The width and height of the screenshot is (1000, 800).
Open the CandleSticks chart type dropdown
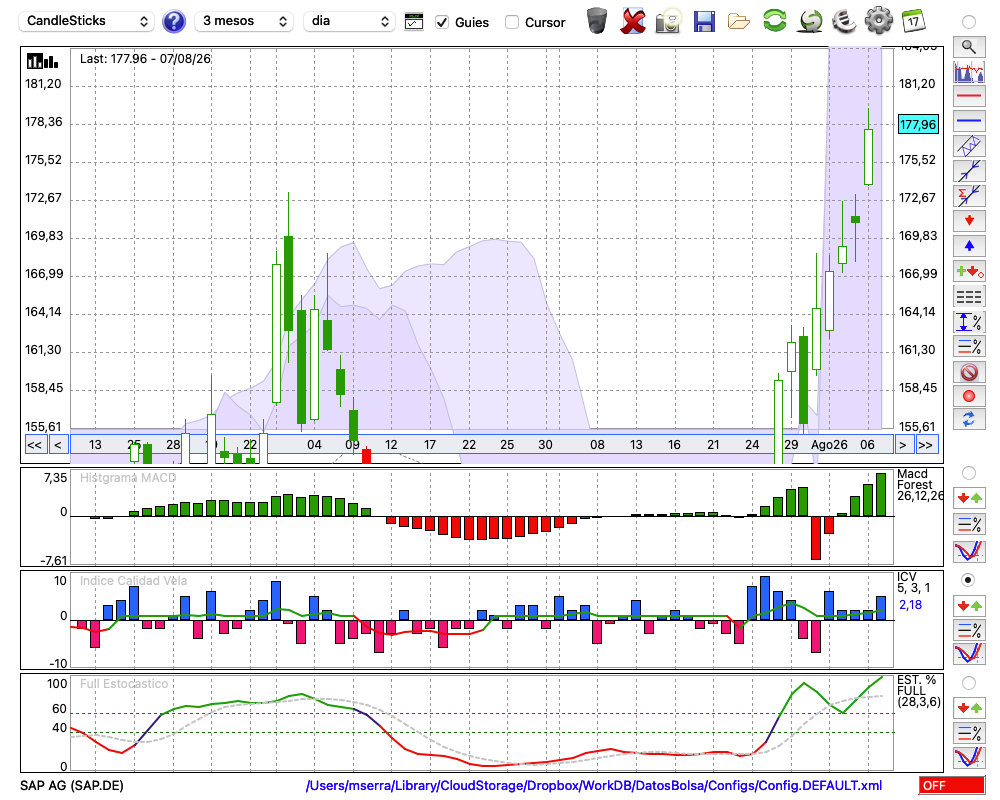87,21
